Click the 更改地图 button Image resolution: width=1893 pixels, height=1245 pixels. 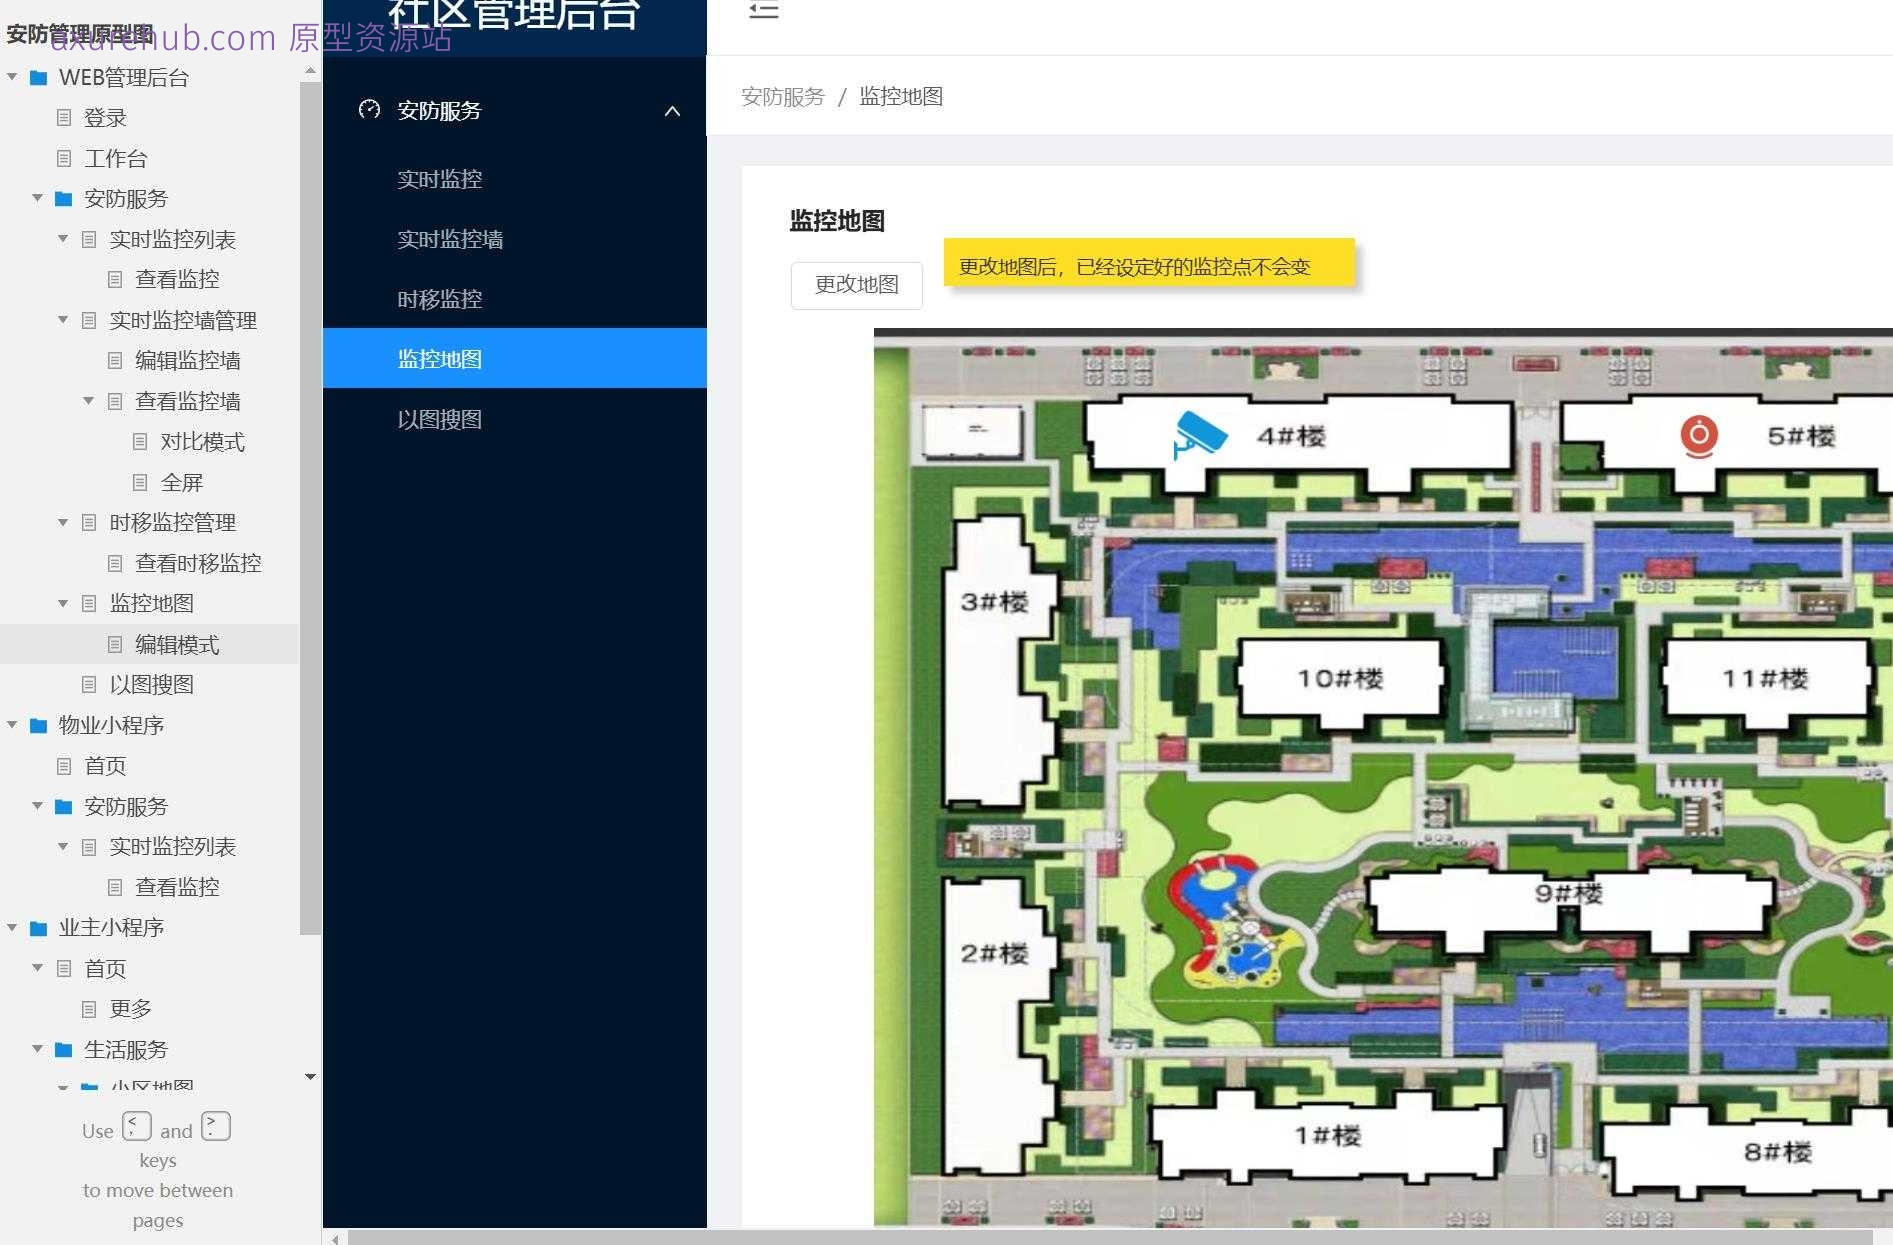pos(856,284)
